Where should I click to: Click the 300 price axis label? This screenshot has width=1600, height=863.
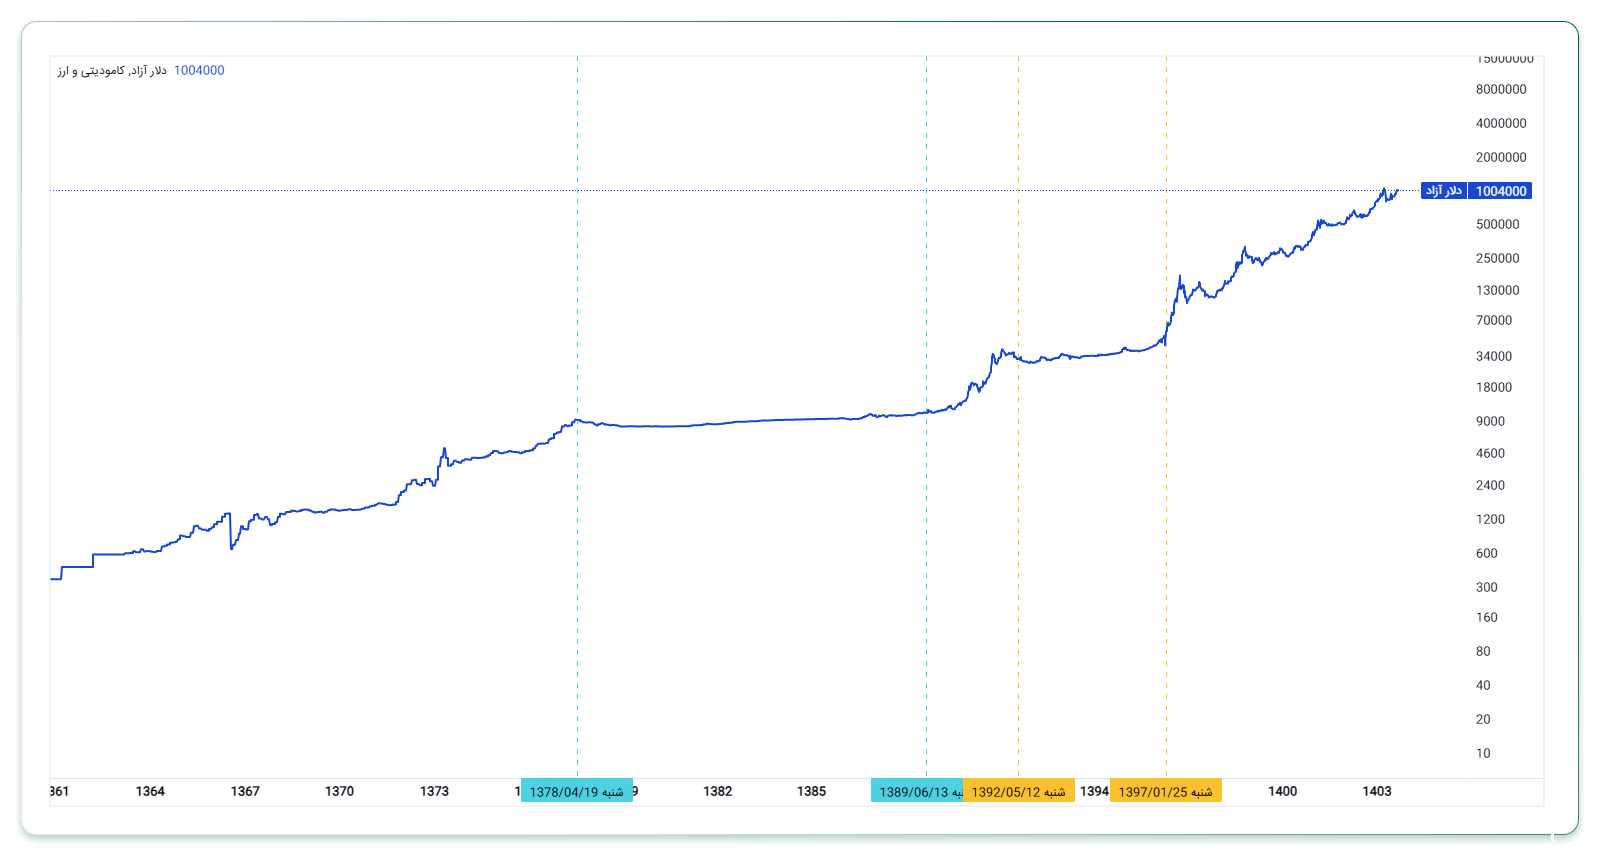pos(1487,587)
